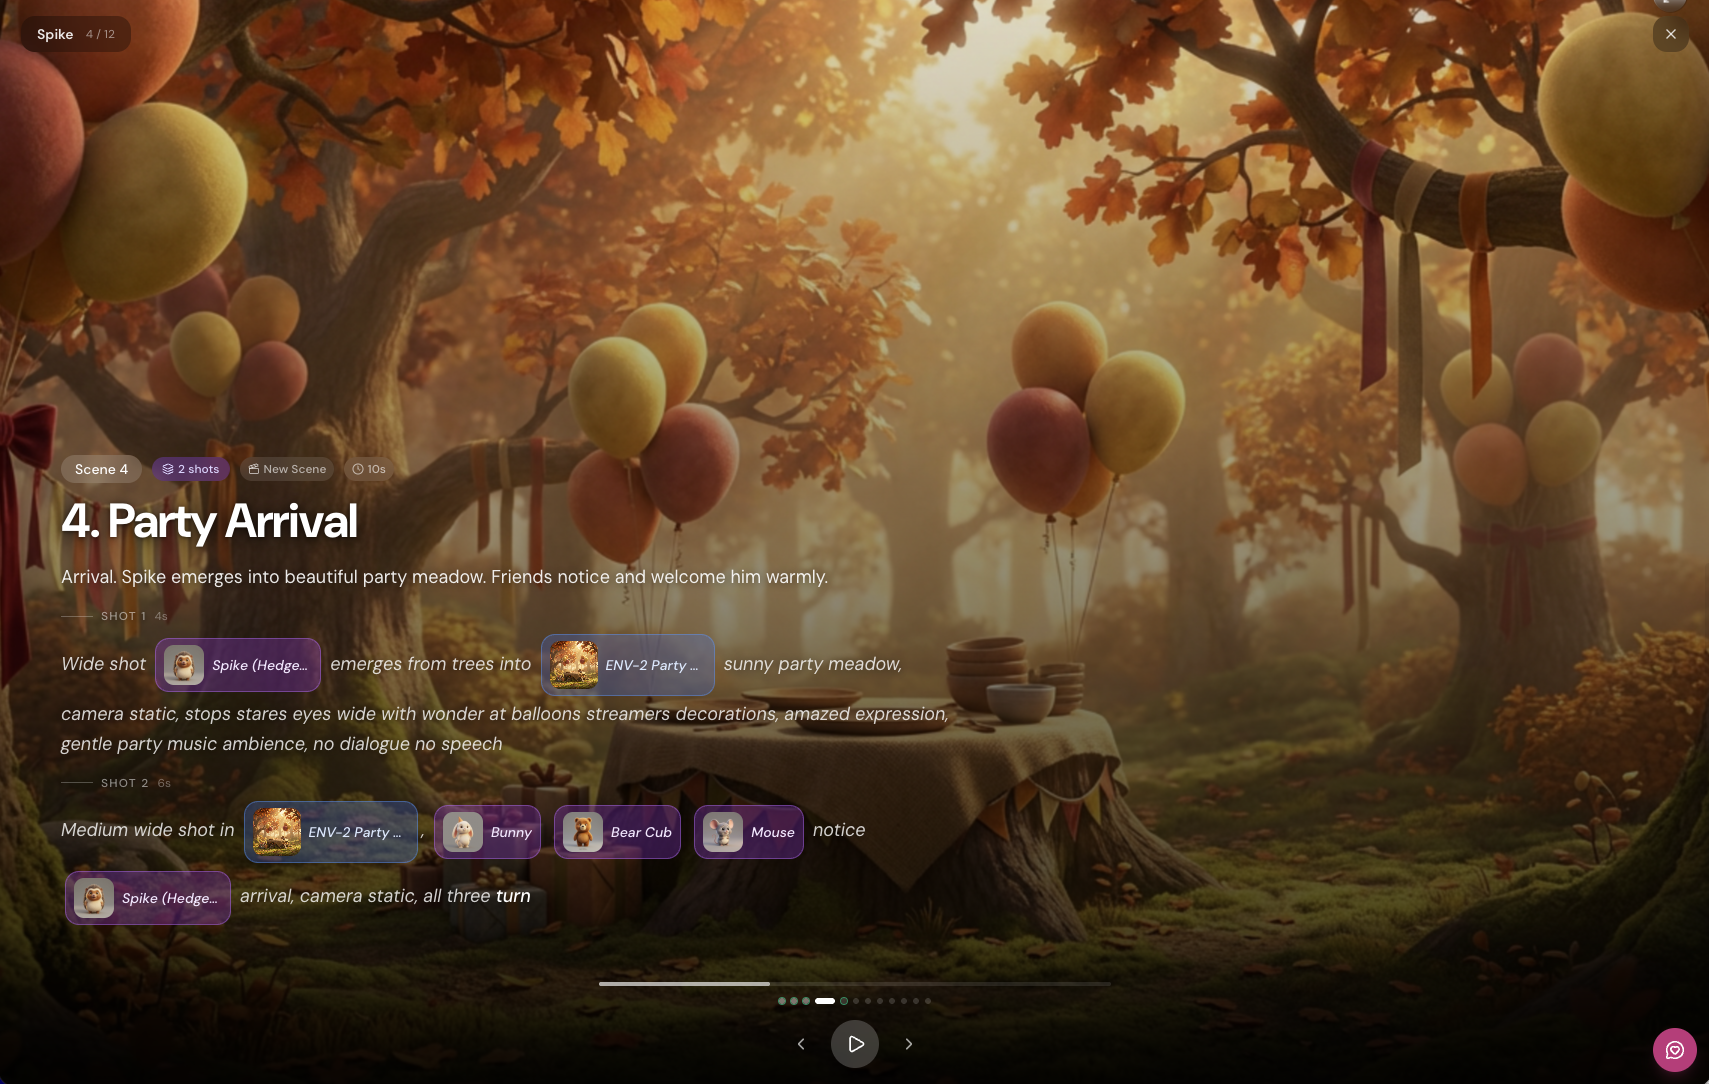Click the New Scene tag

(x=287, y=469)
